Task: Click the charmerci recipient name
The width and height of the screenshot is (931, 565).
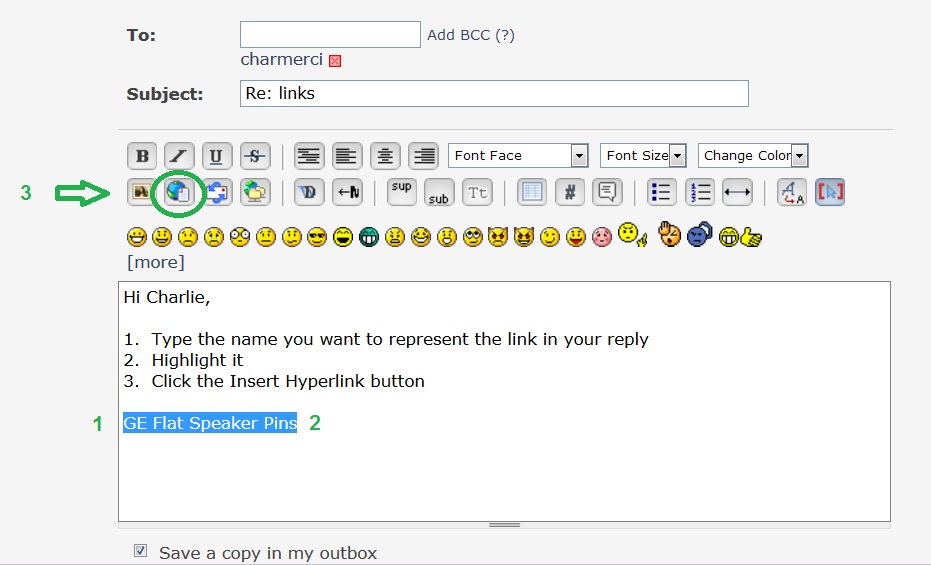Action: [x=281, y=59]
